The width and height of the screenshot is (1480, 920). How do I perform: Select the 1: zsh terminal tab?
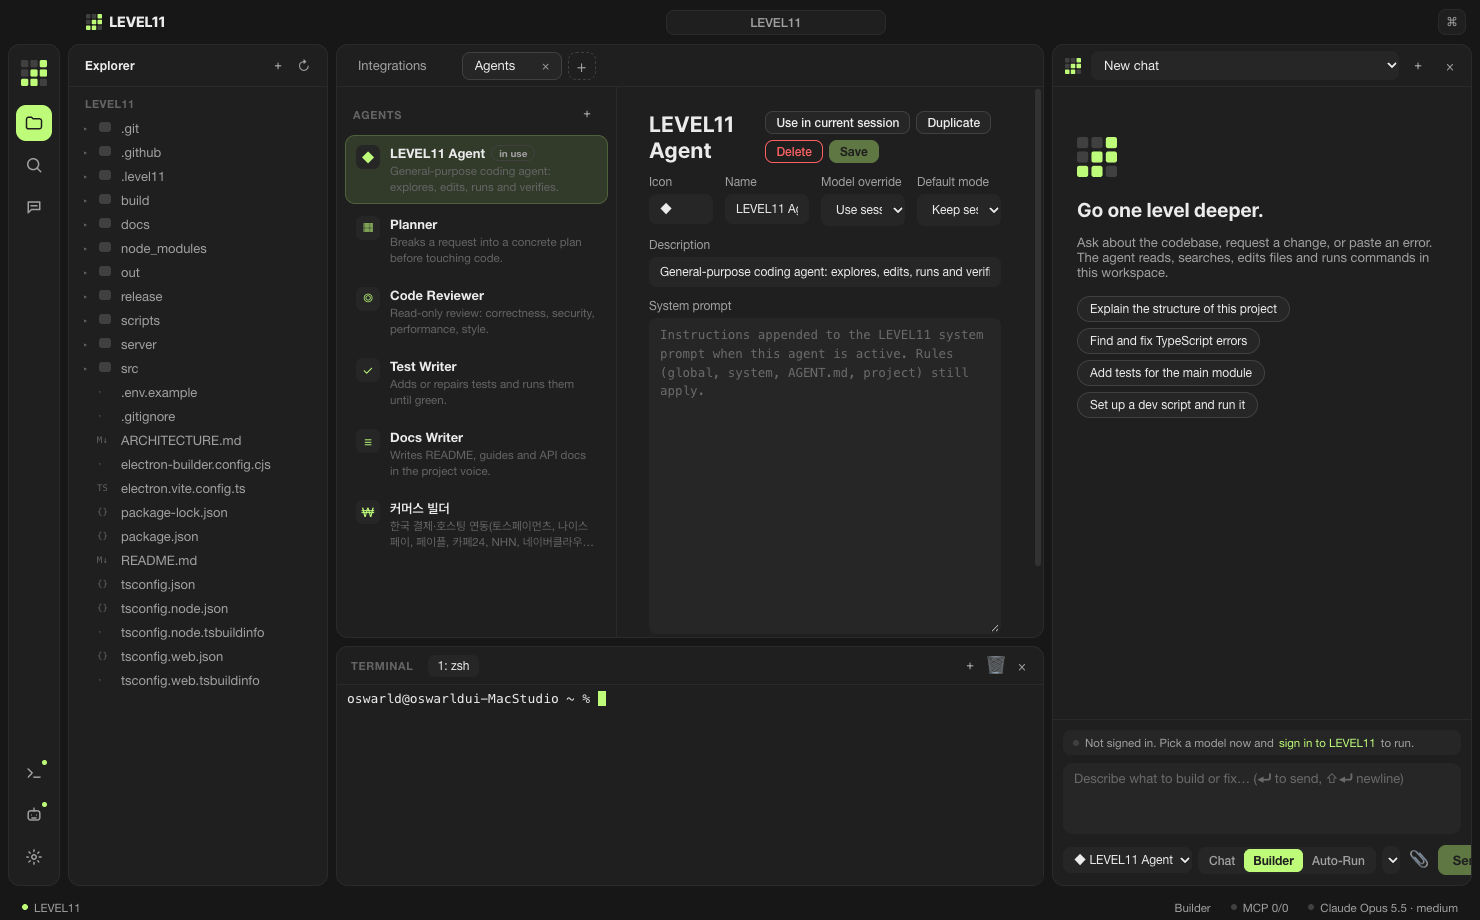tap(453, 666)
